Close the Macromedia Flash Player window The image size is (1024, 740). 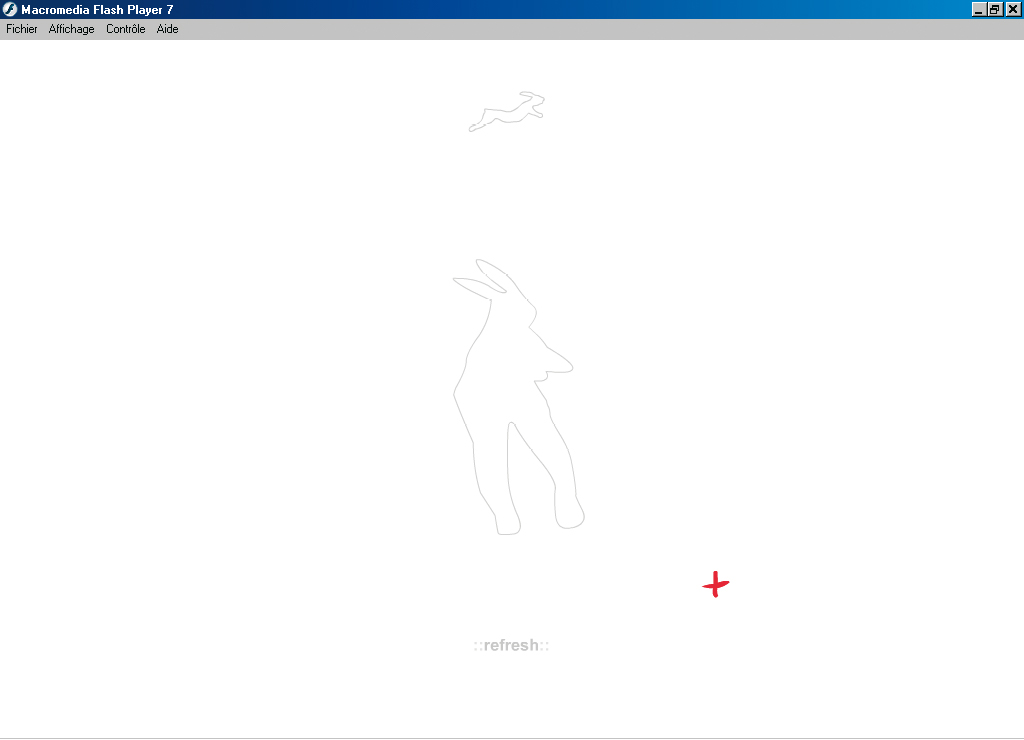point(1013,9)
